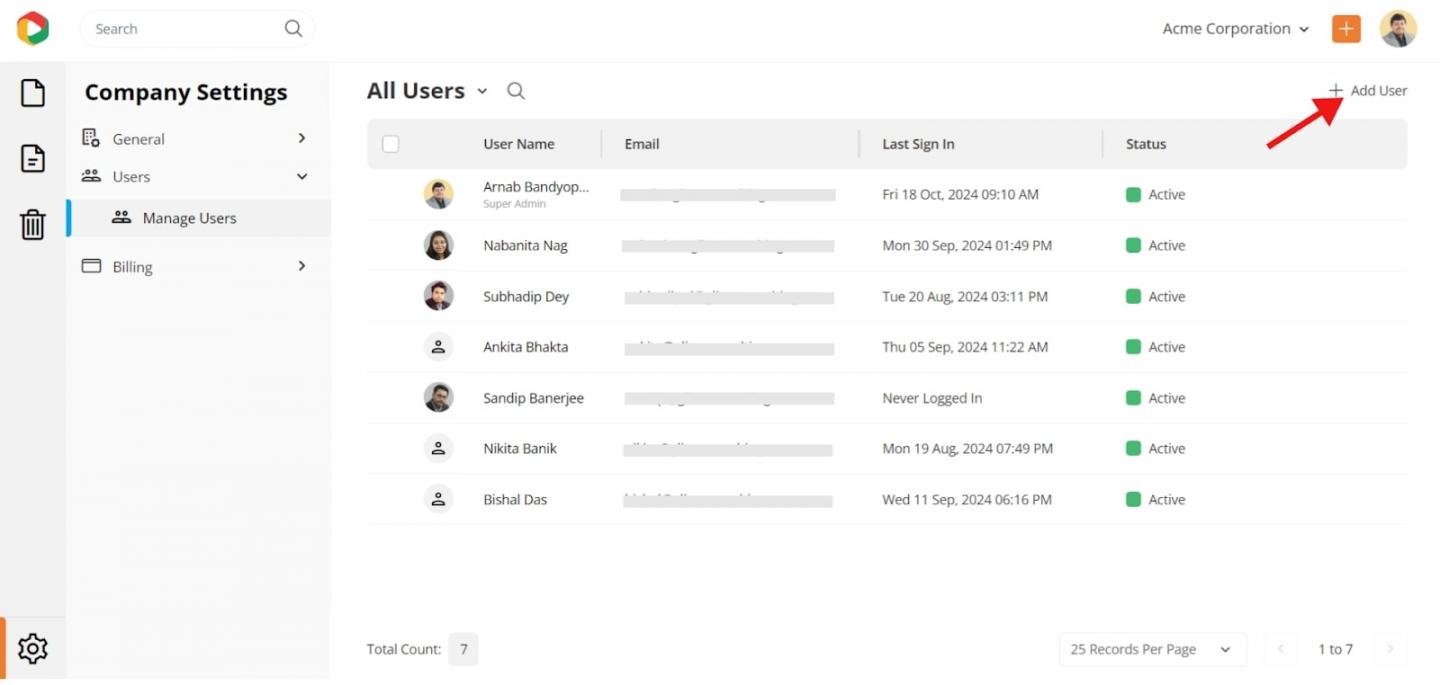The width and height of the screenshot is (1440, 685).
Task: Open the documents icon in left sidebar
Action: [x=33, y=93]
